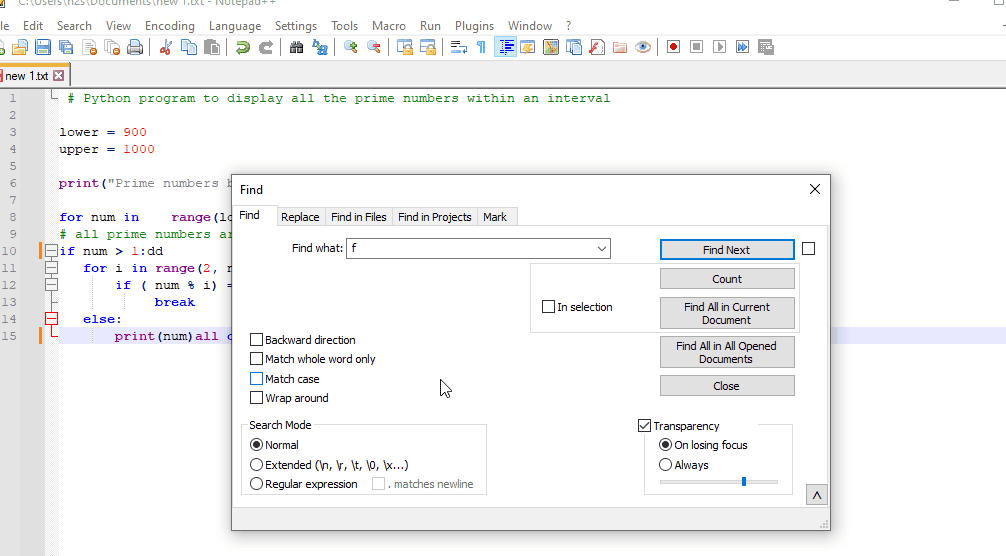This screenshot has height=556, width=1006.
Task: Click the Paste clipboard icon
Action: (x=212, y=47)
